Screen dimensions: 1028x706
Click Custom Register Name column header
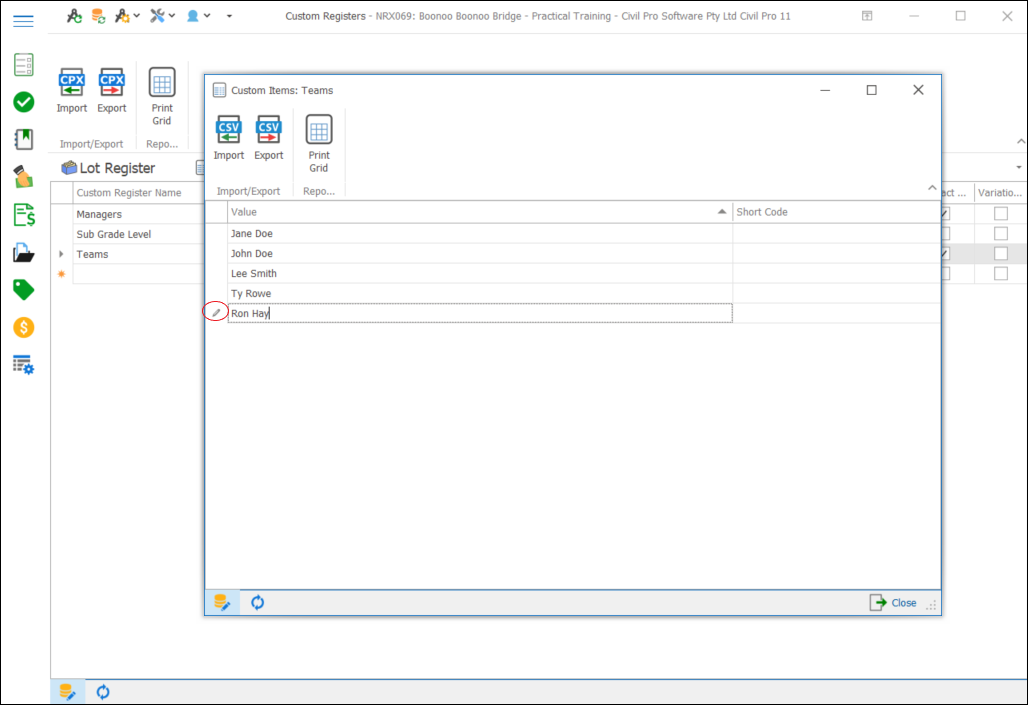click(x=138, y=193)
